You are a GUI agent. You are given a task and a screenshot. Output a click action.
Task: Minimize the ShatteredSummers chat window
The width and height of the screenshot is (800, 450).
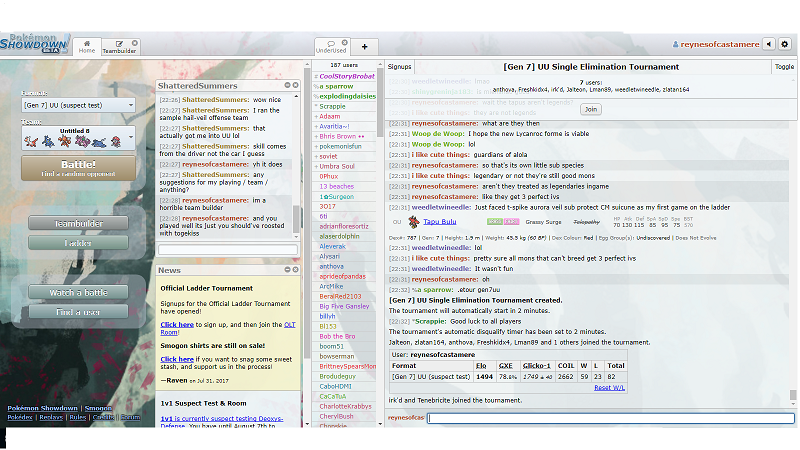point(285,86)
